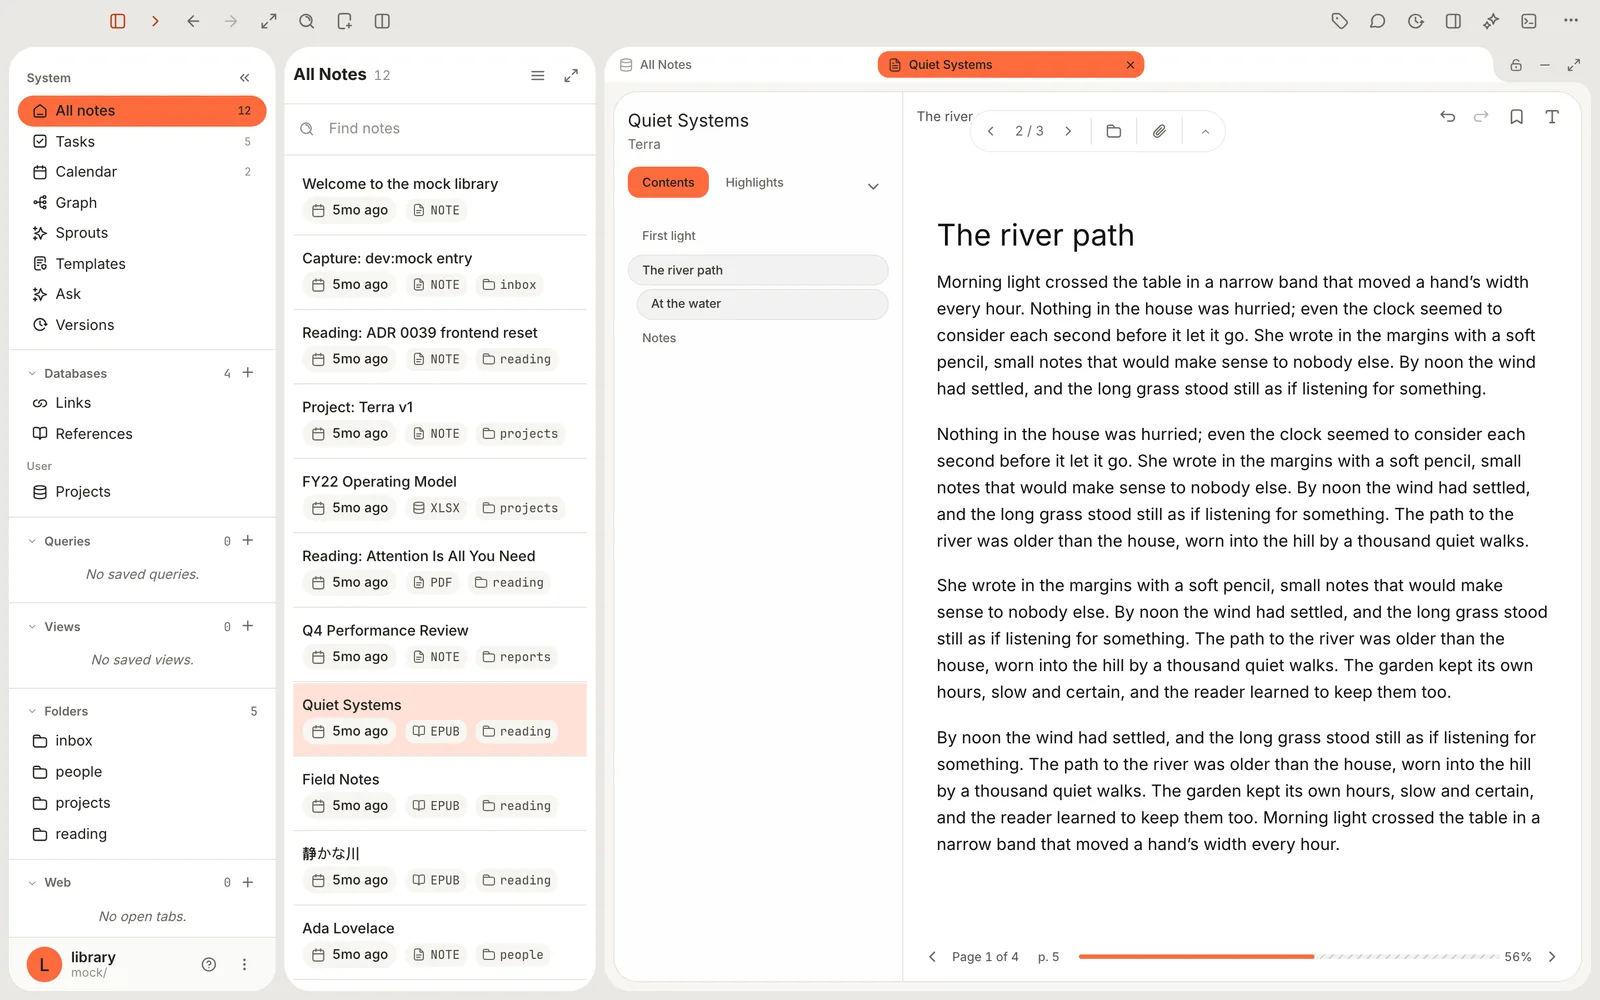The width and height of the screenshot is (1600, 1000).
Task: Click the list options icon beside All Notes
Action: tap(538, 75)
